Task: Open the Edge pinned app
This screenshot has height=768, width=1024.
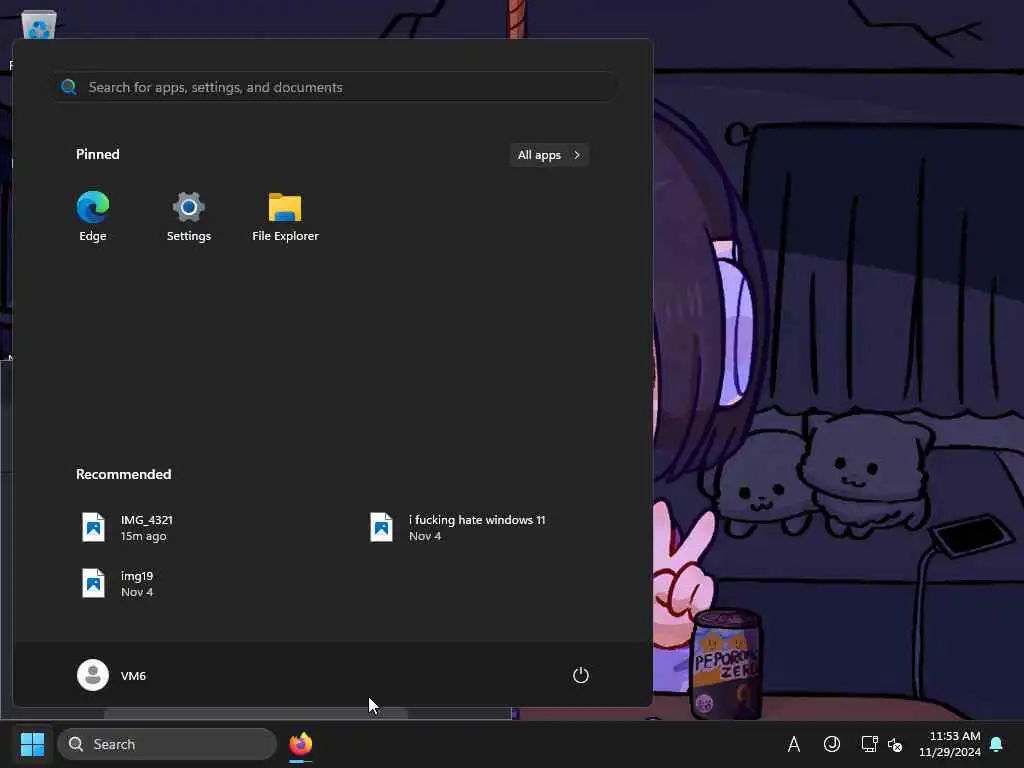Action: point(93,217)
